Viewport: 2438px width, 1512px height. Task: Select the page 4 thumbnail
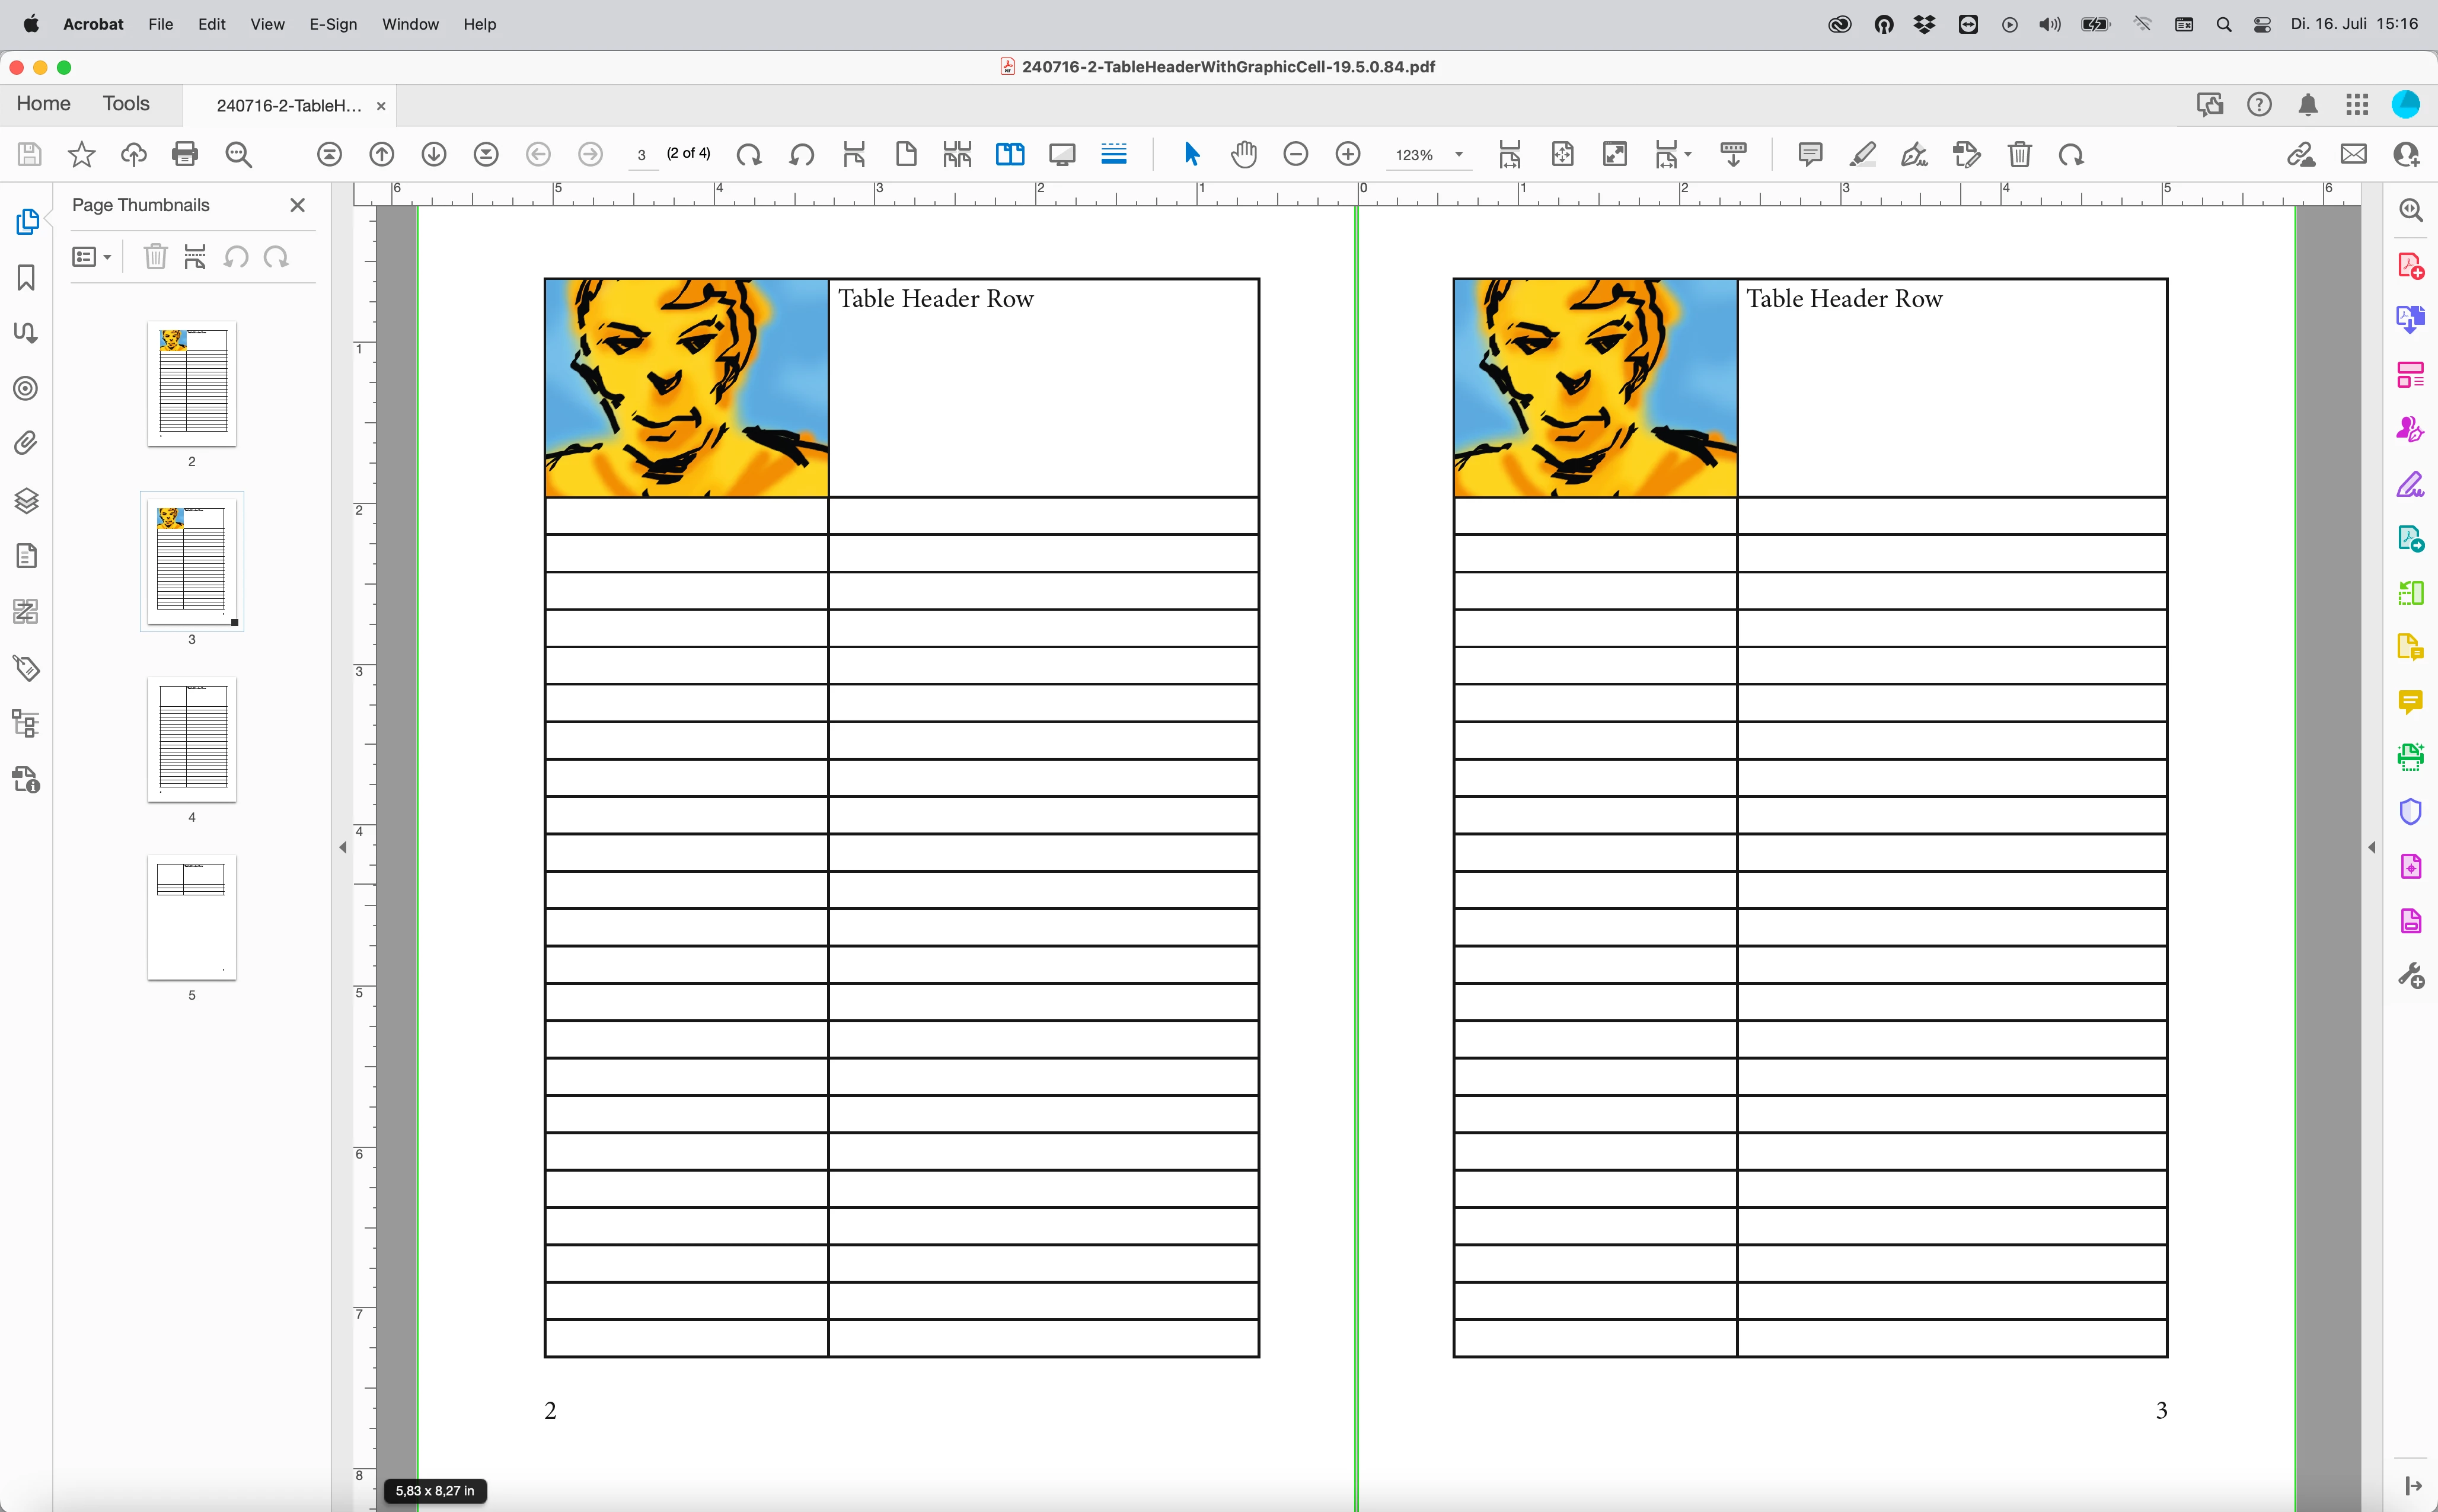pyautogui.click(x=192, y=740)
